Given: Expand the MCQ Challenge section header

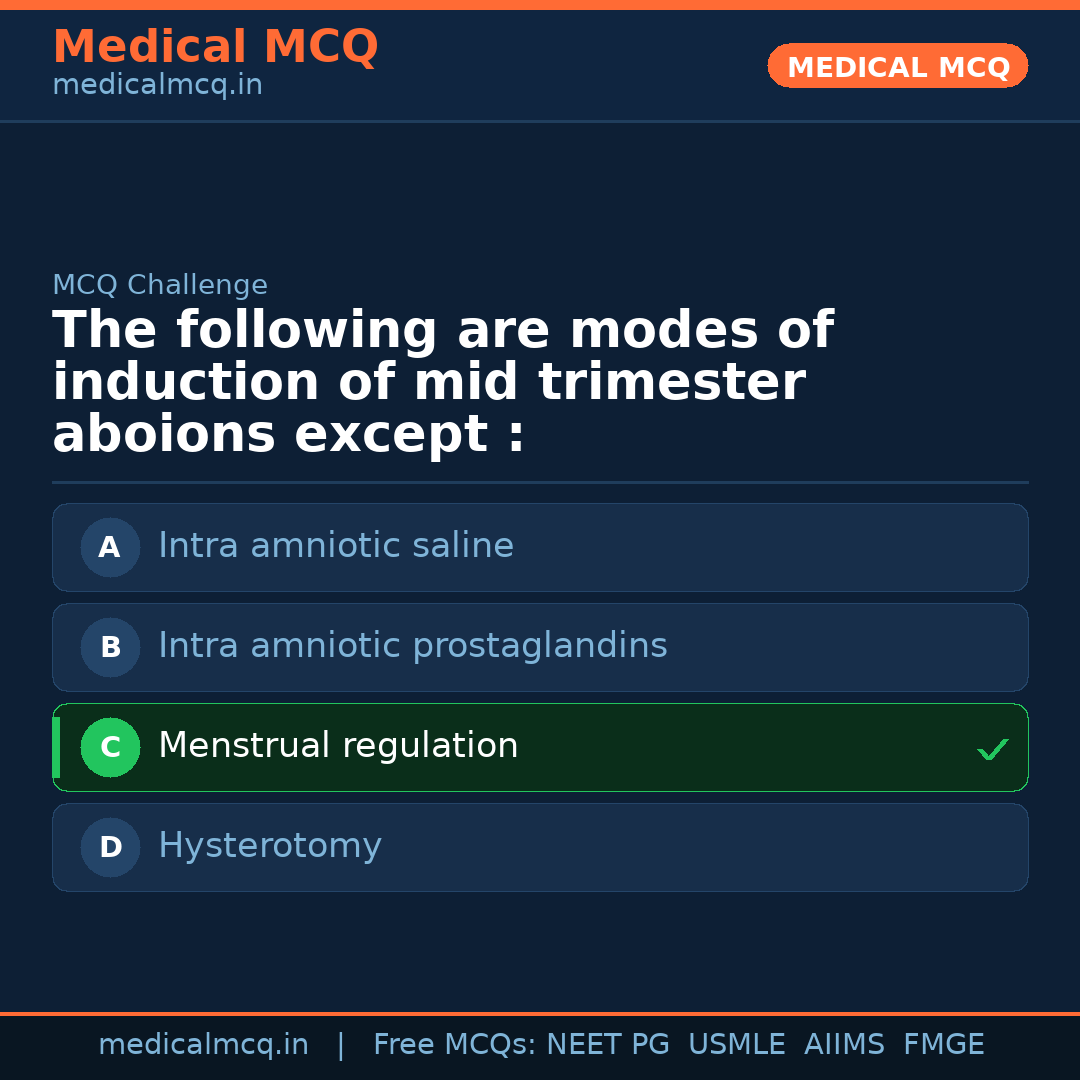Looking at the screenshot, I should click(x=160, y=285).
